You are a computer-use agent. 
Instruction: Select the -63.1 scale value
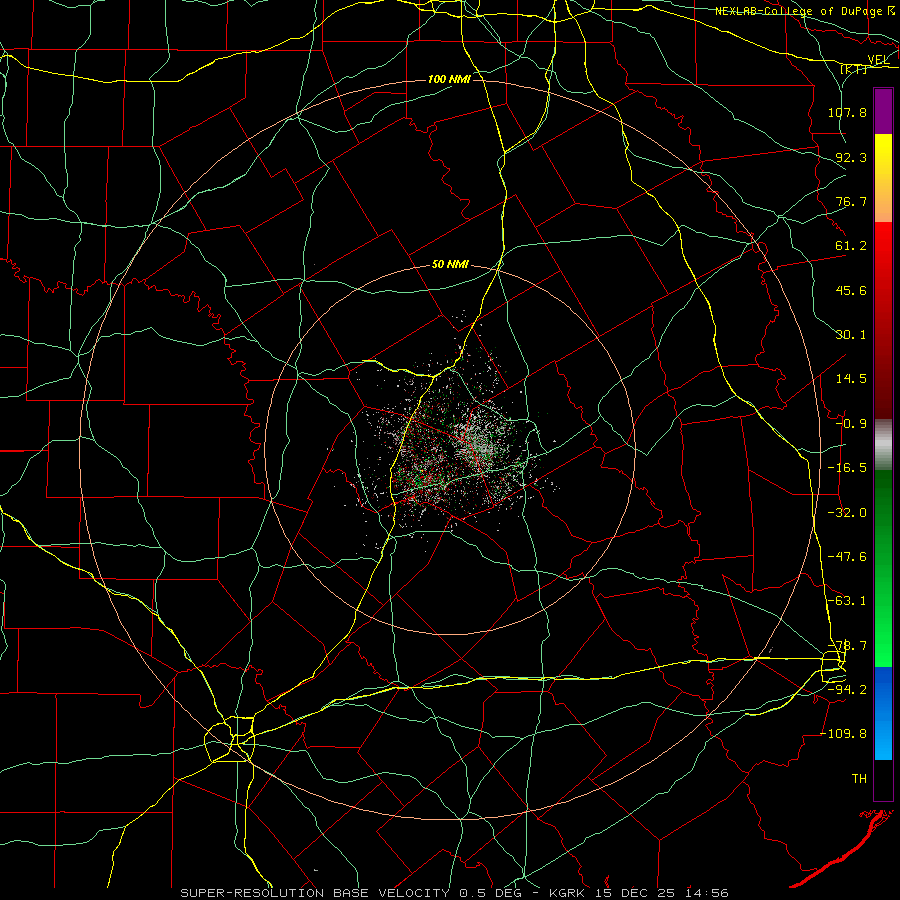[847, 601]
